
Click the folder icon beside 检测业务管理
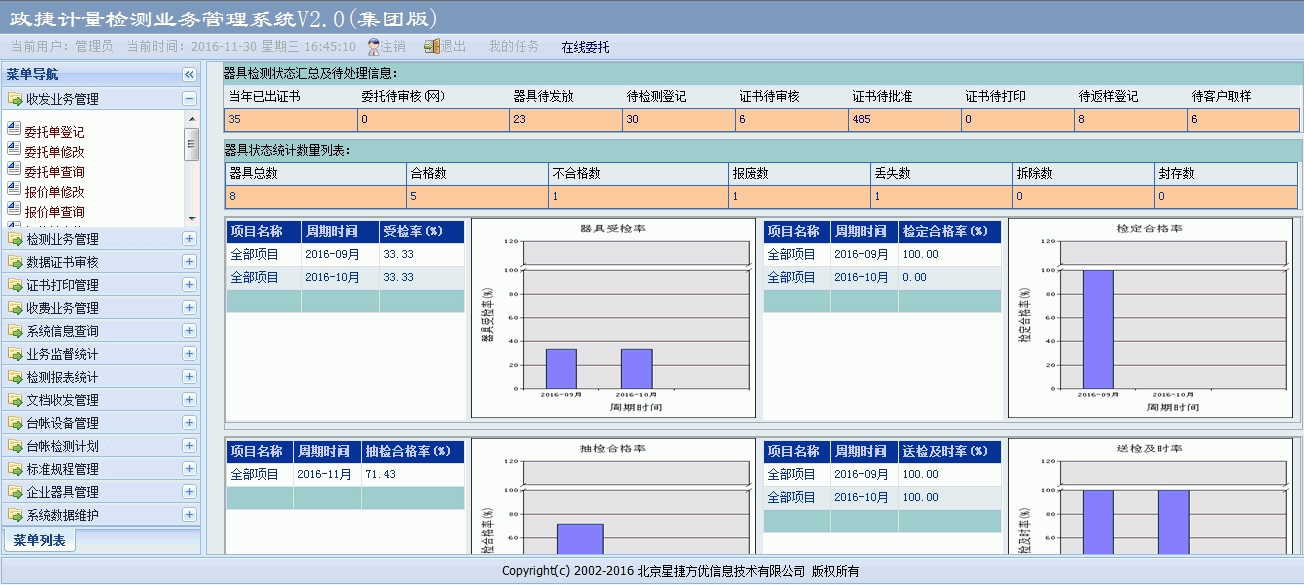tap(15, 239)
